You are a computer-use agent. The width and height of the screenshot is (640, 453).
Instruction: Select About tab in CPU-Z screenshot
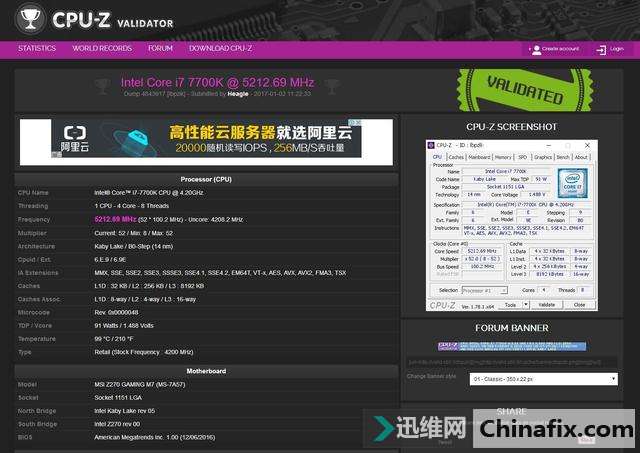[581, 157]
